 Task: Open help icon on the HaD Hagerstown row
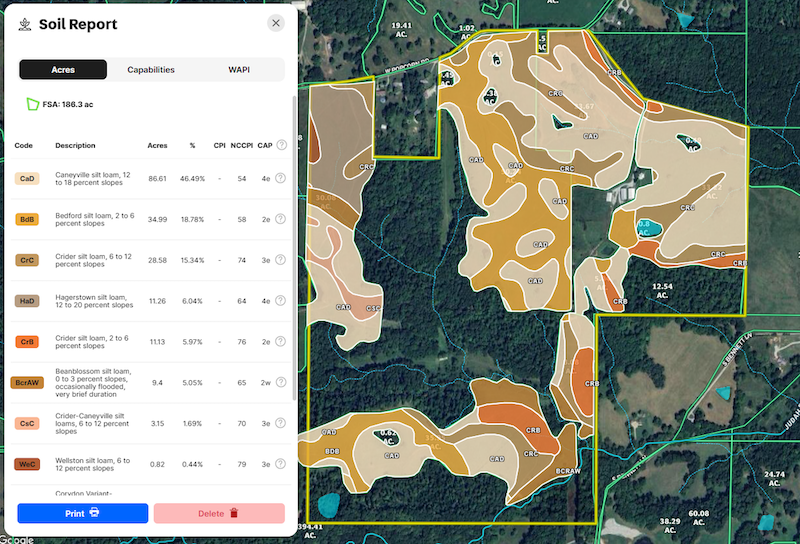click(x=281, y=301)
